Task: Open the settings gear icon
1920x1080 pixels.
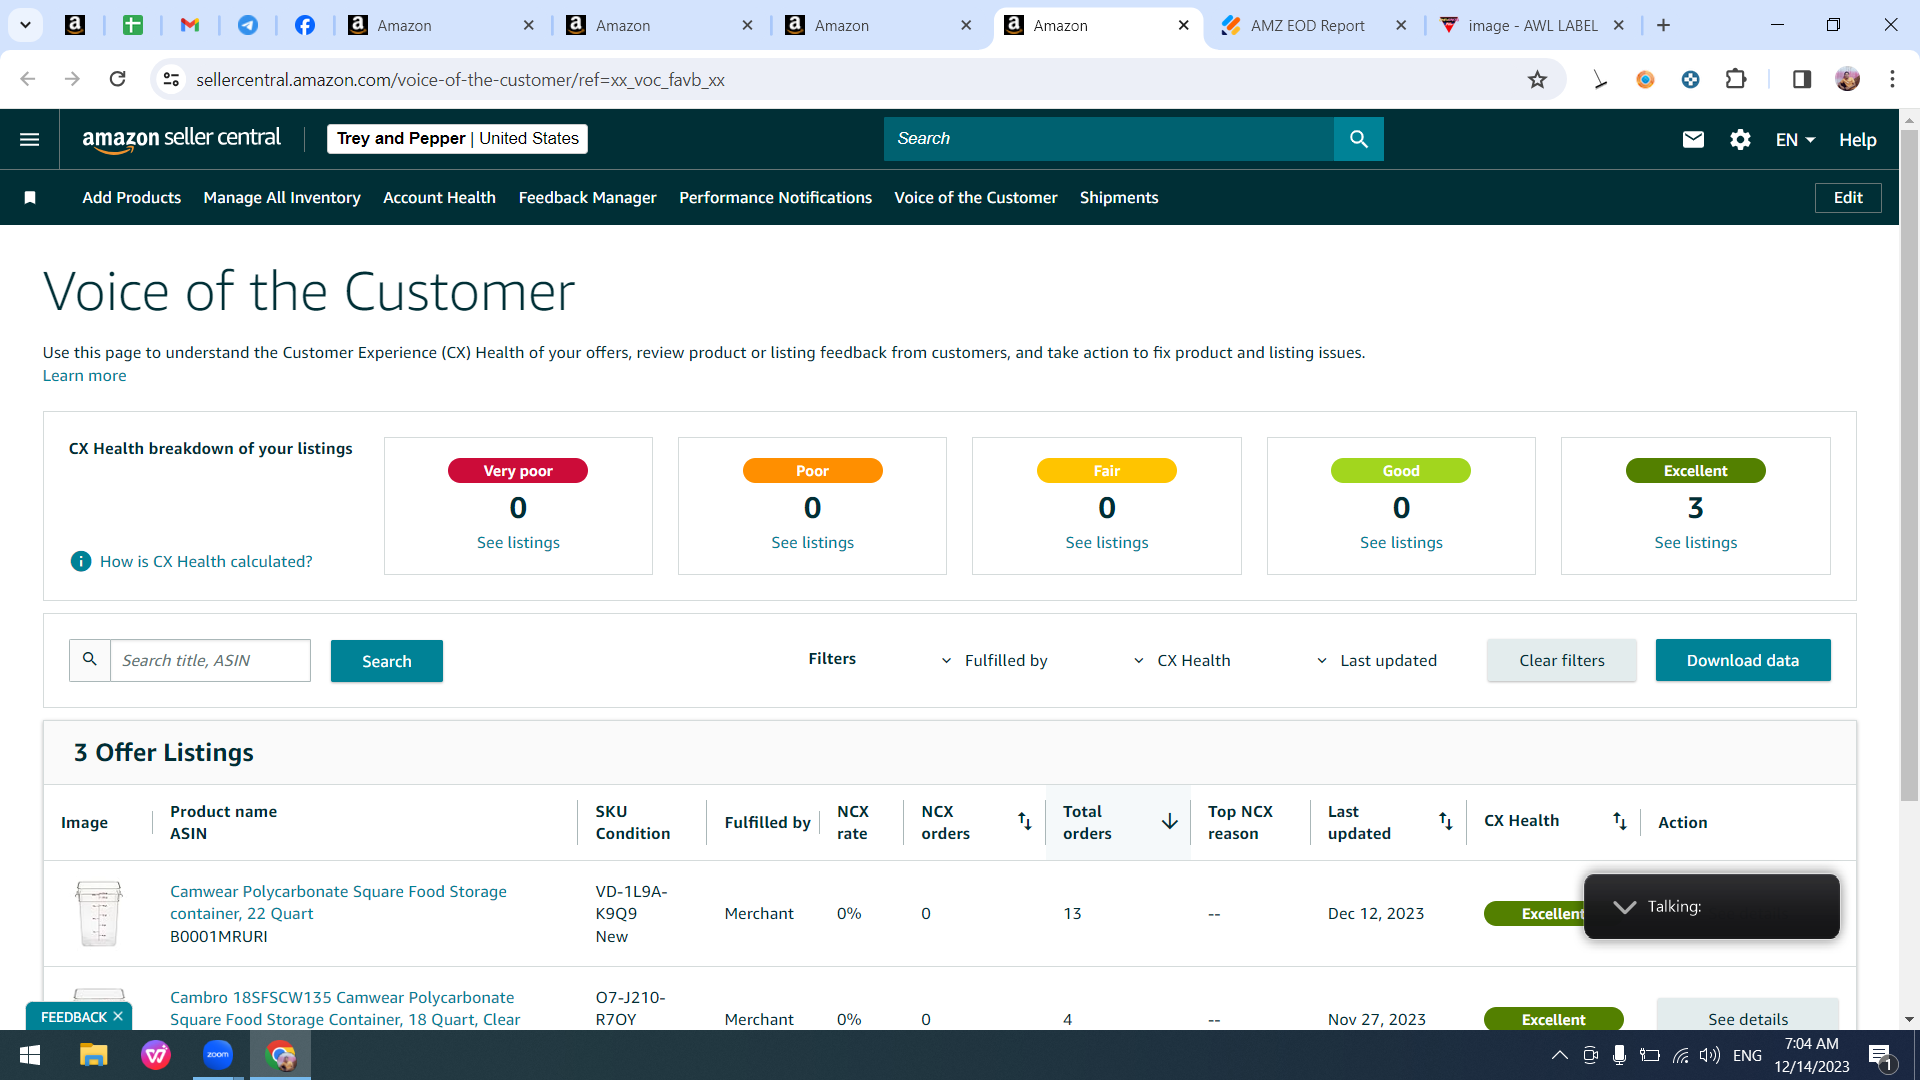Action: point(1740,139)
